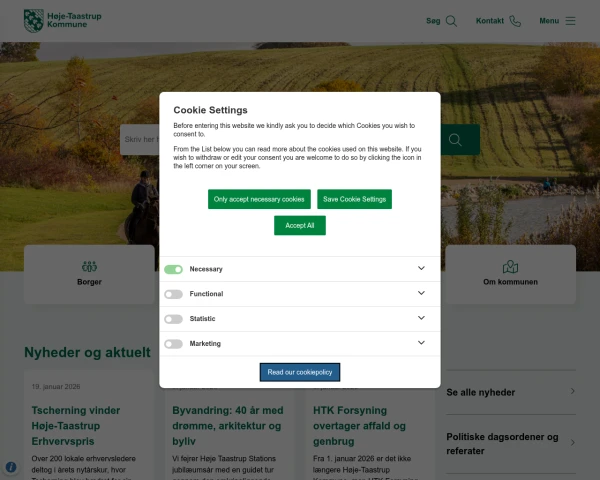Image resolution: width=600 pixels, height=480 pixels.
Task: Click the Nyheder og aktuelt heading
Action: click(87, 352)
